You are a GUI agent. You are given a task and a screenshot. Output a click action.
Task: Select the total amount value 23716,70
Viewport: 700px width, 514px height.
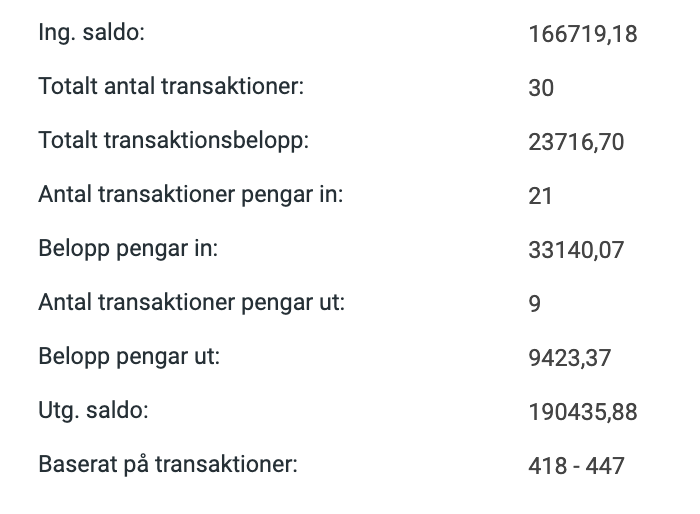(575, 143)
